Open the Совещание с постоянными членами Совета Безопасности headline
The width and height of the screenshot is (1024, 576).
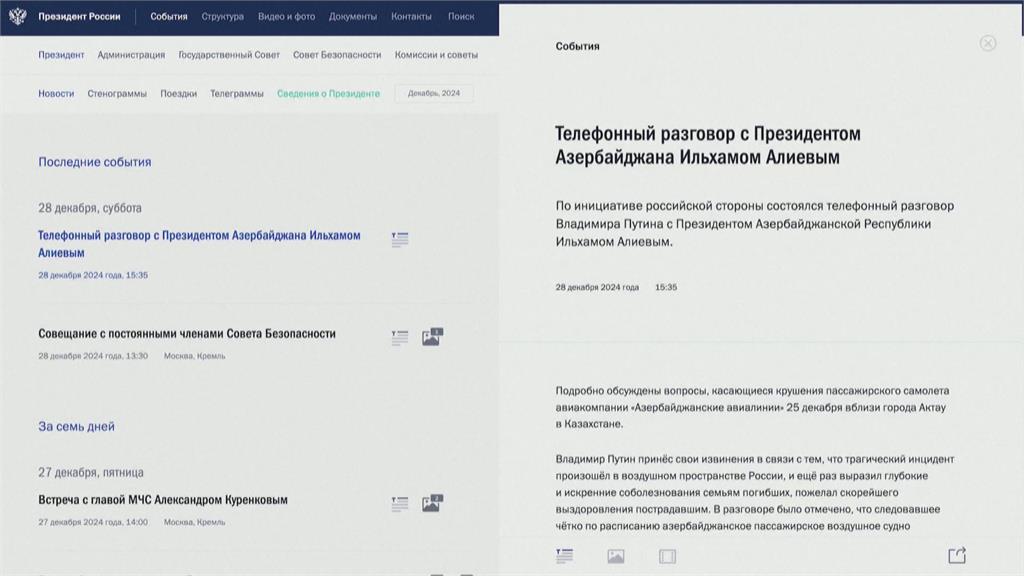click(187, 334)
